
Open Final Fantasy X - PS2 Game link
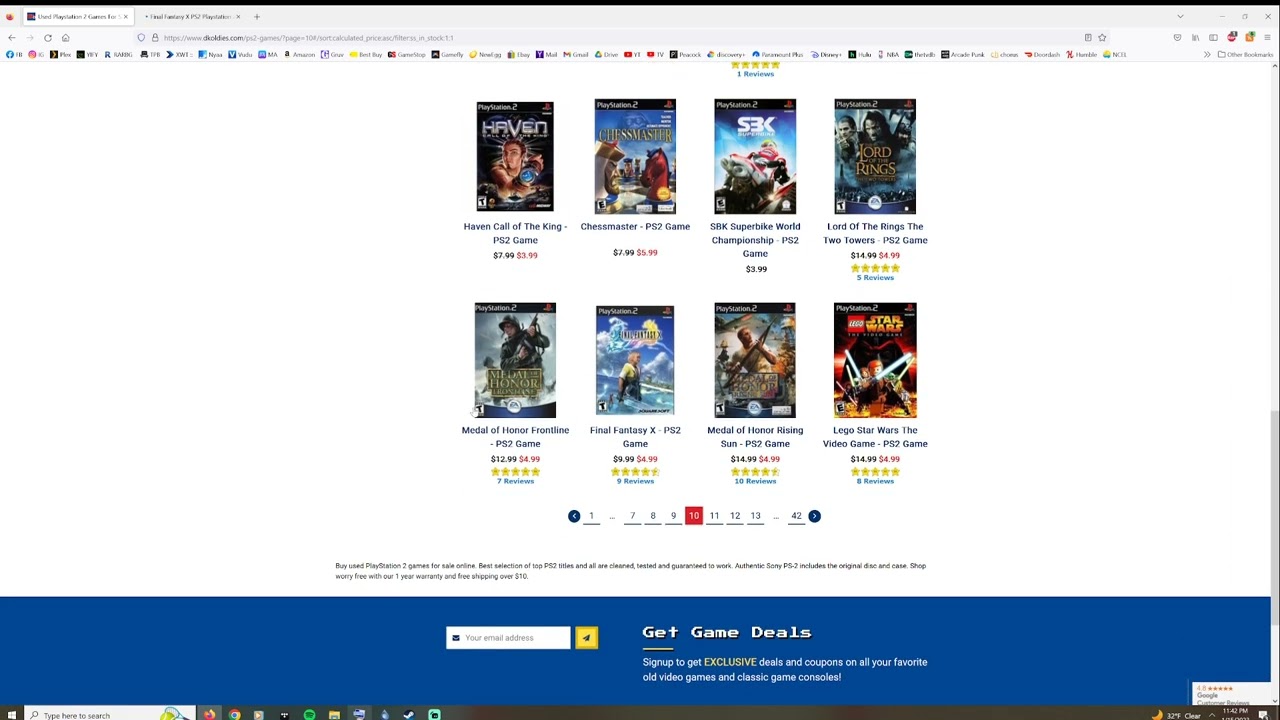tap(635, 437)
